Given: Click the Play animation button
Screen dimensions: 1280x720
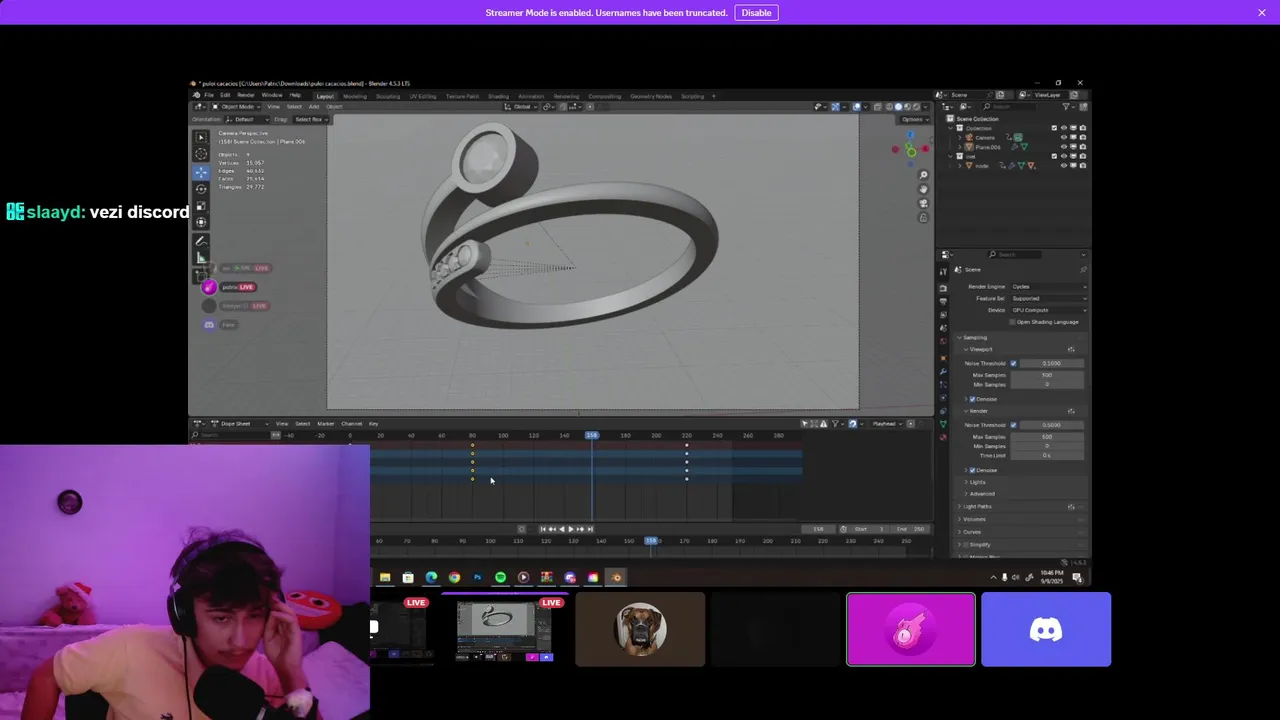Looking at the screenshot, I should point(570,529).
